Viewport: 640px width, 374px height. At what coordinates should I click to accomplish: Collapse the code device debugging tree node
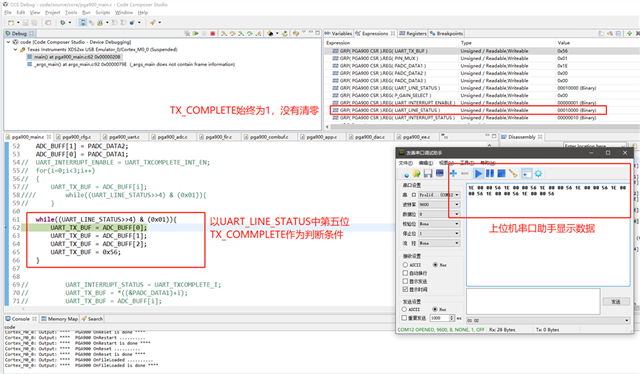coord(8,42)
